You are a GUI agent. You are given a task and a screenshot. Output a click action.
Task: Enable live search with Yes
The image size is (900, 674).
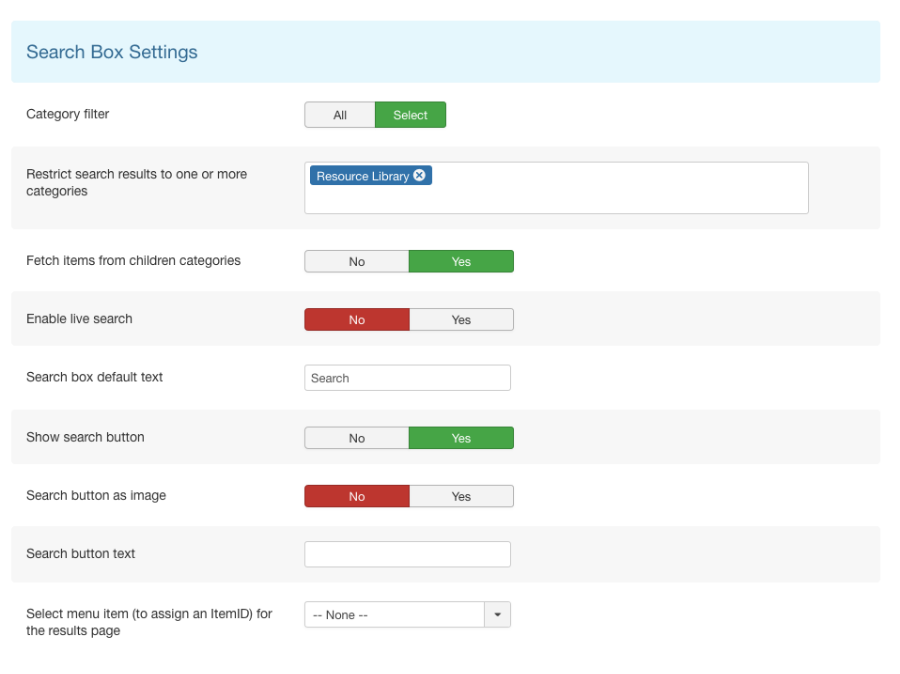pos(461,320)
